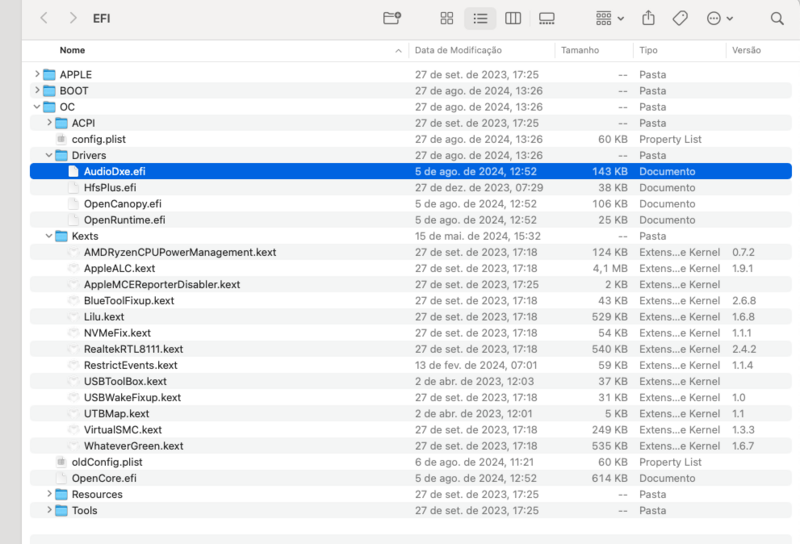Screen dimensions: 800x544
Task: Open the more actions ellipsis menu
Action: [x=719, y=18]
